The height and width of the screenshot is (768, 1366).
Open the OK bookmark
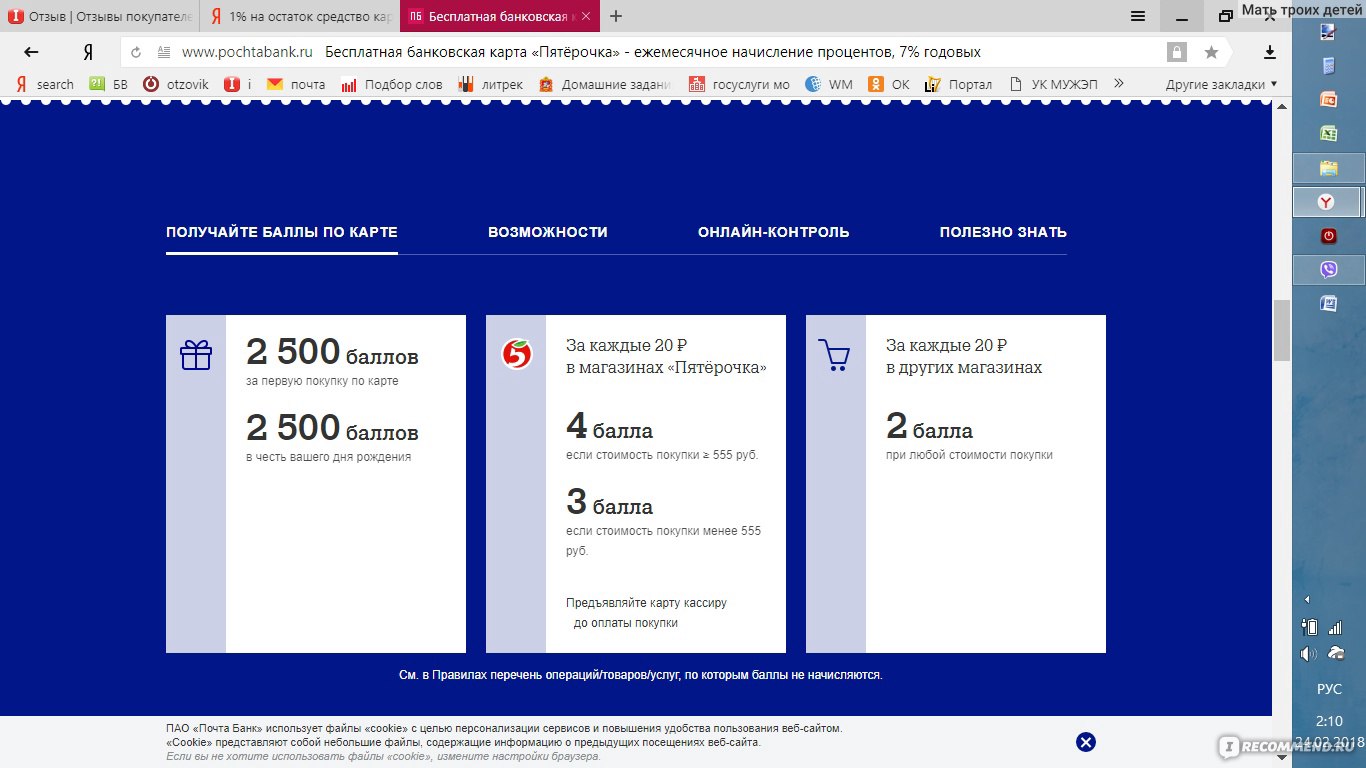[889, 84]
